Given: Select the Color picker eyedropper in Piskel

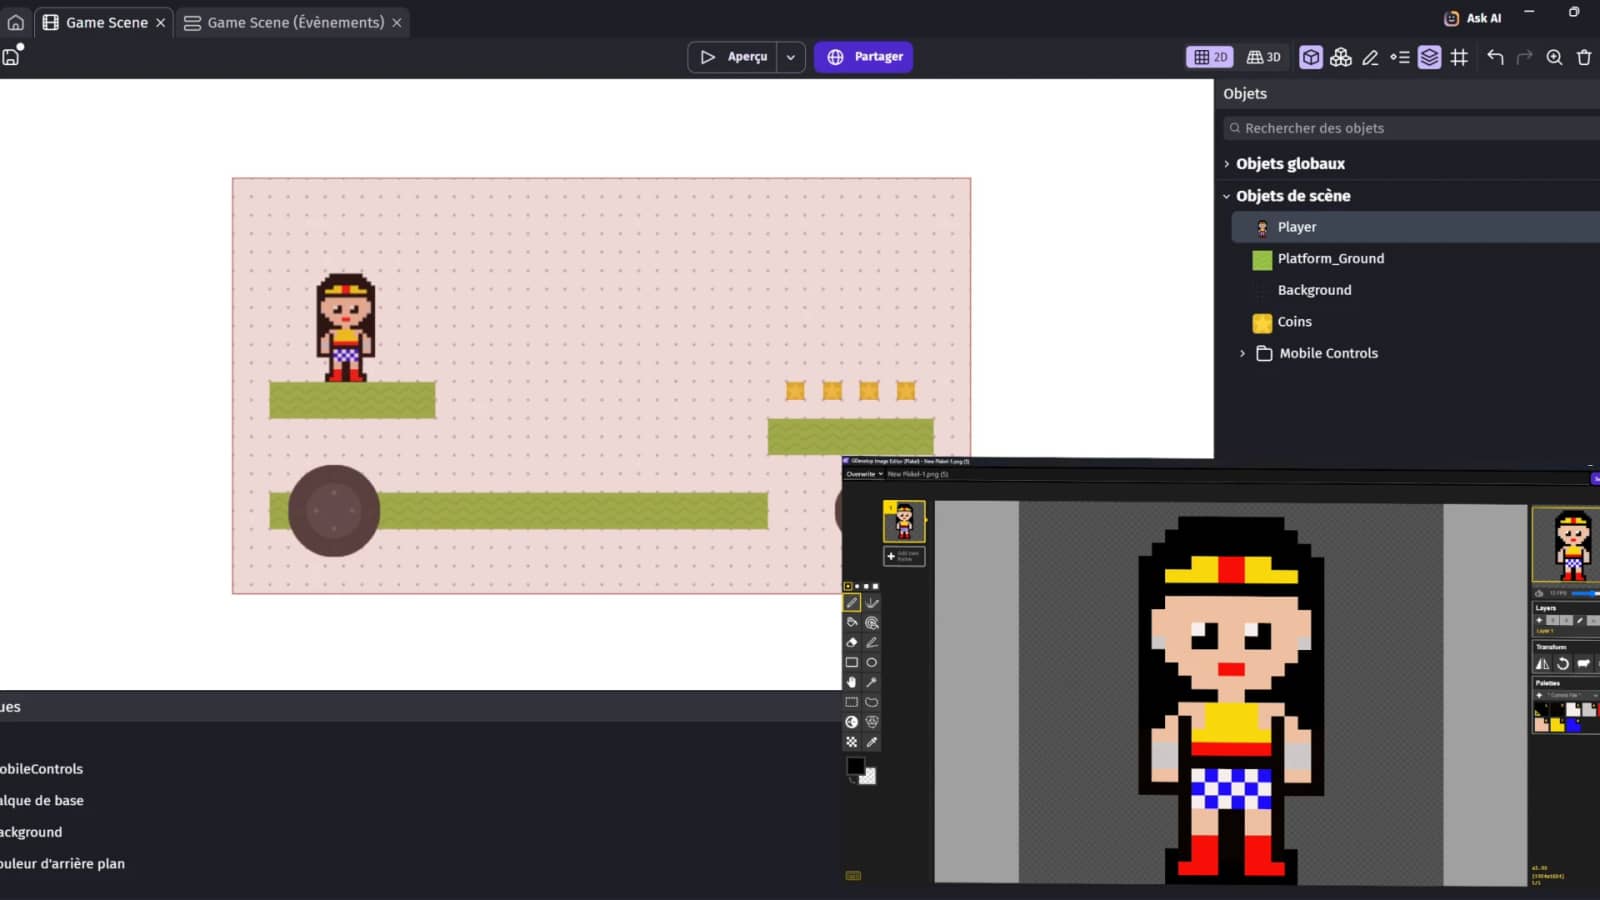Looking at the screenshot, I should pos(872,742).
